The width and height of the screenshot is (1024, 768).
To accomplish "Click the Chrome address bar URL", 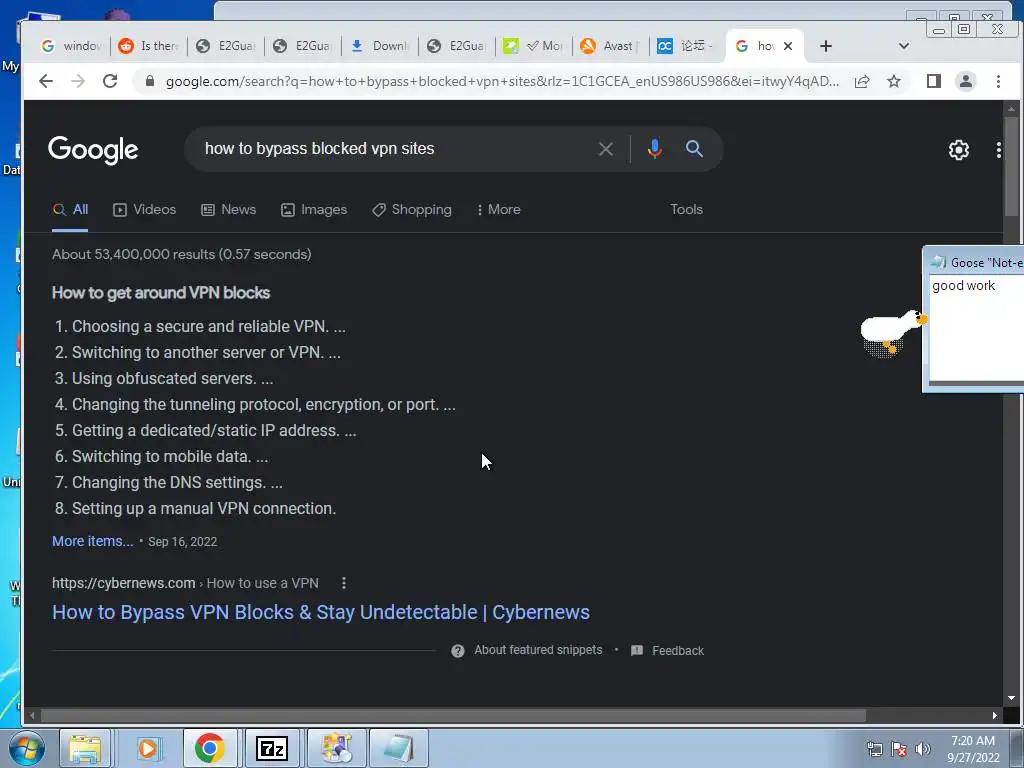I will coord(502,81).
